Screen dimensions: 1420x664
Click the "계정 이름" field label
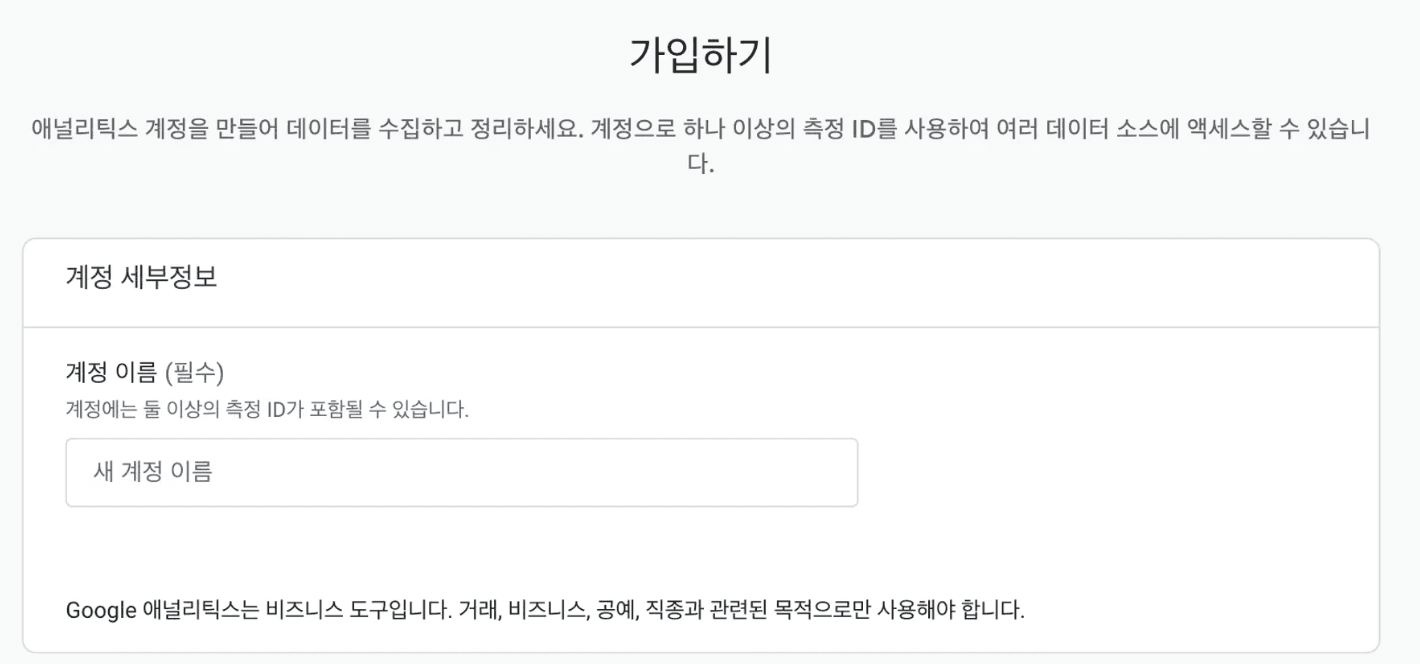pos(112,373)
